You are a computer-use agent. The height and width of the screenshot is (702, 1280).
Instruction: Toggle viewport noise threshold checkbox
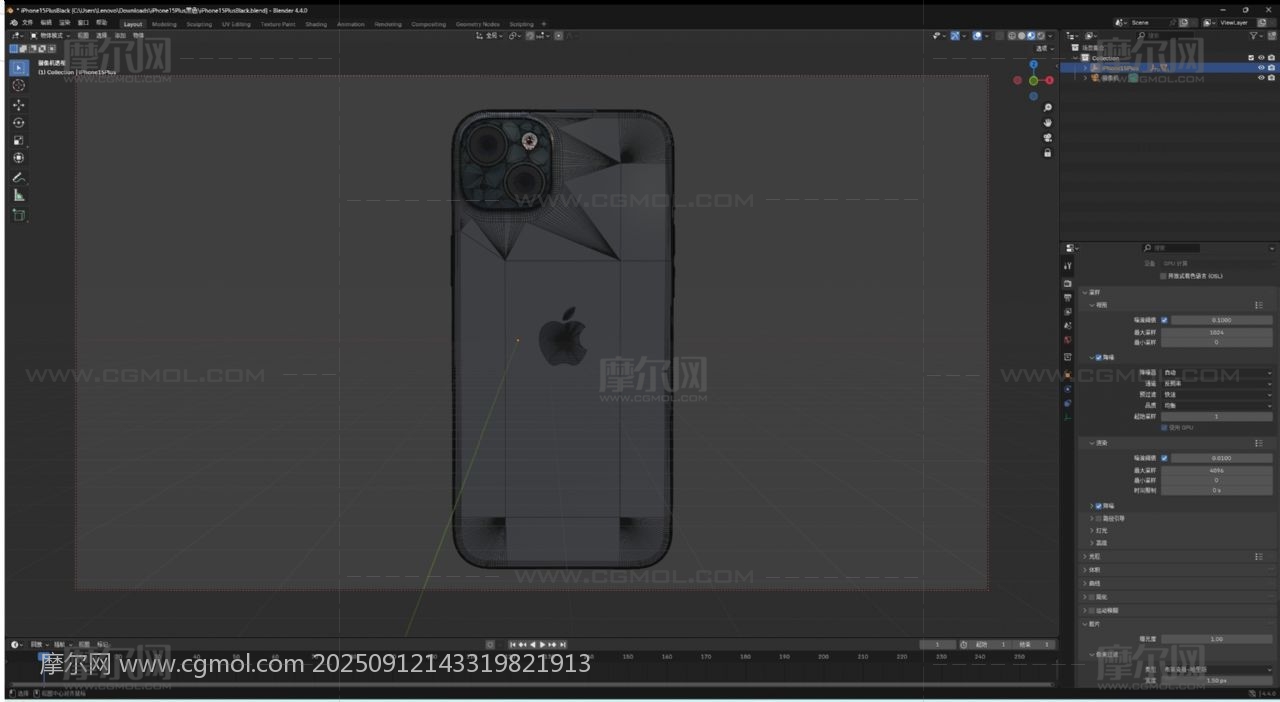pos(1164,320)
